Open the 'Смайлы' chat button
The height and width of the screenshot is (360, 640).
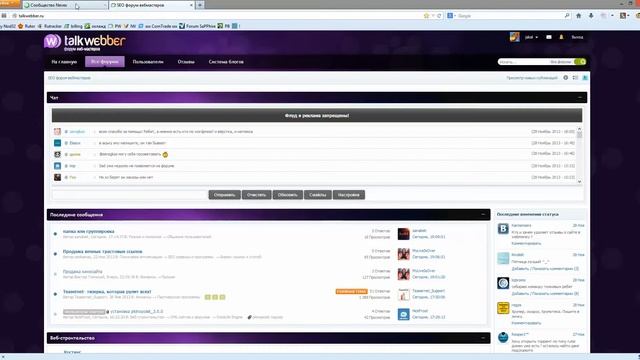click(x=318, y=195)
